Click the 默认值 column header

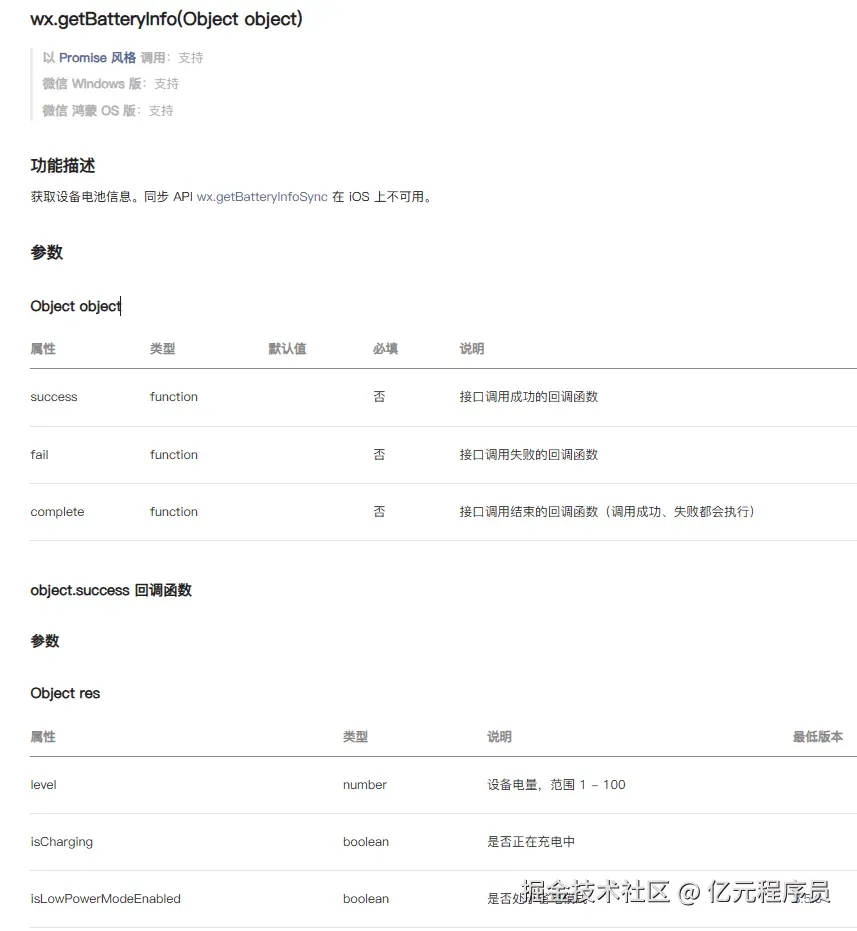(287, 349)
